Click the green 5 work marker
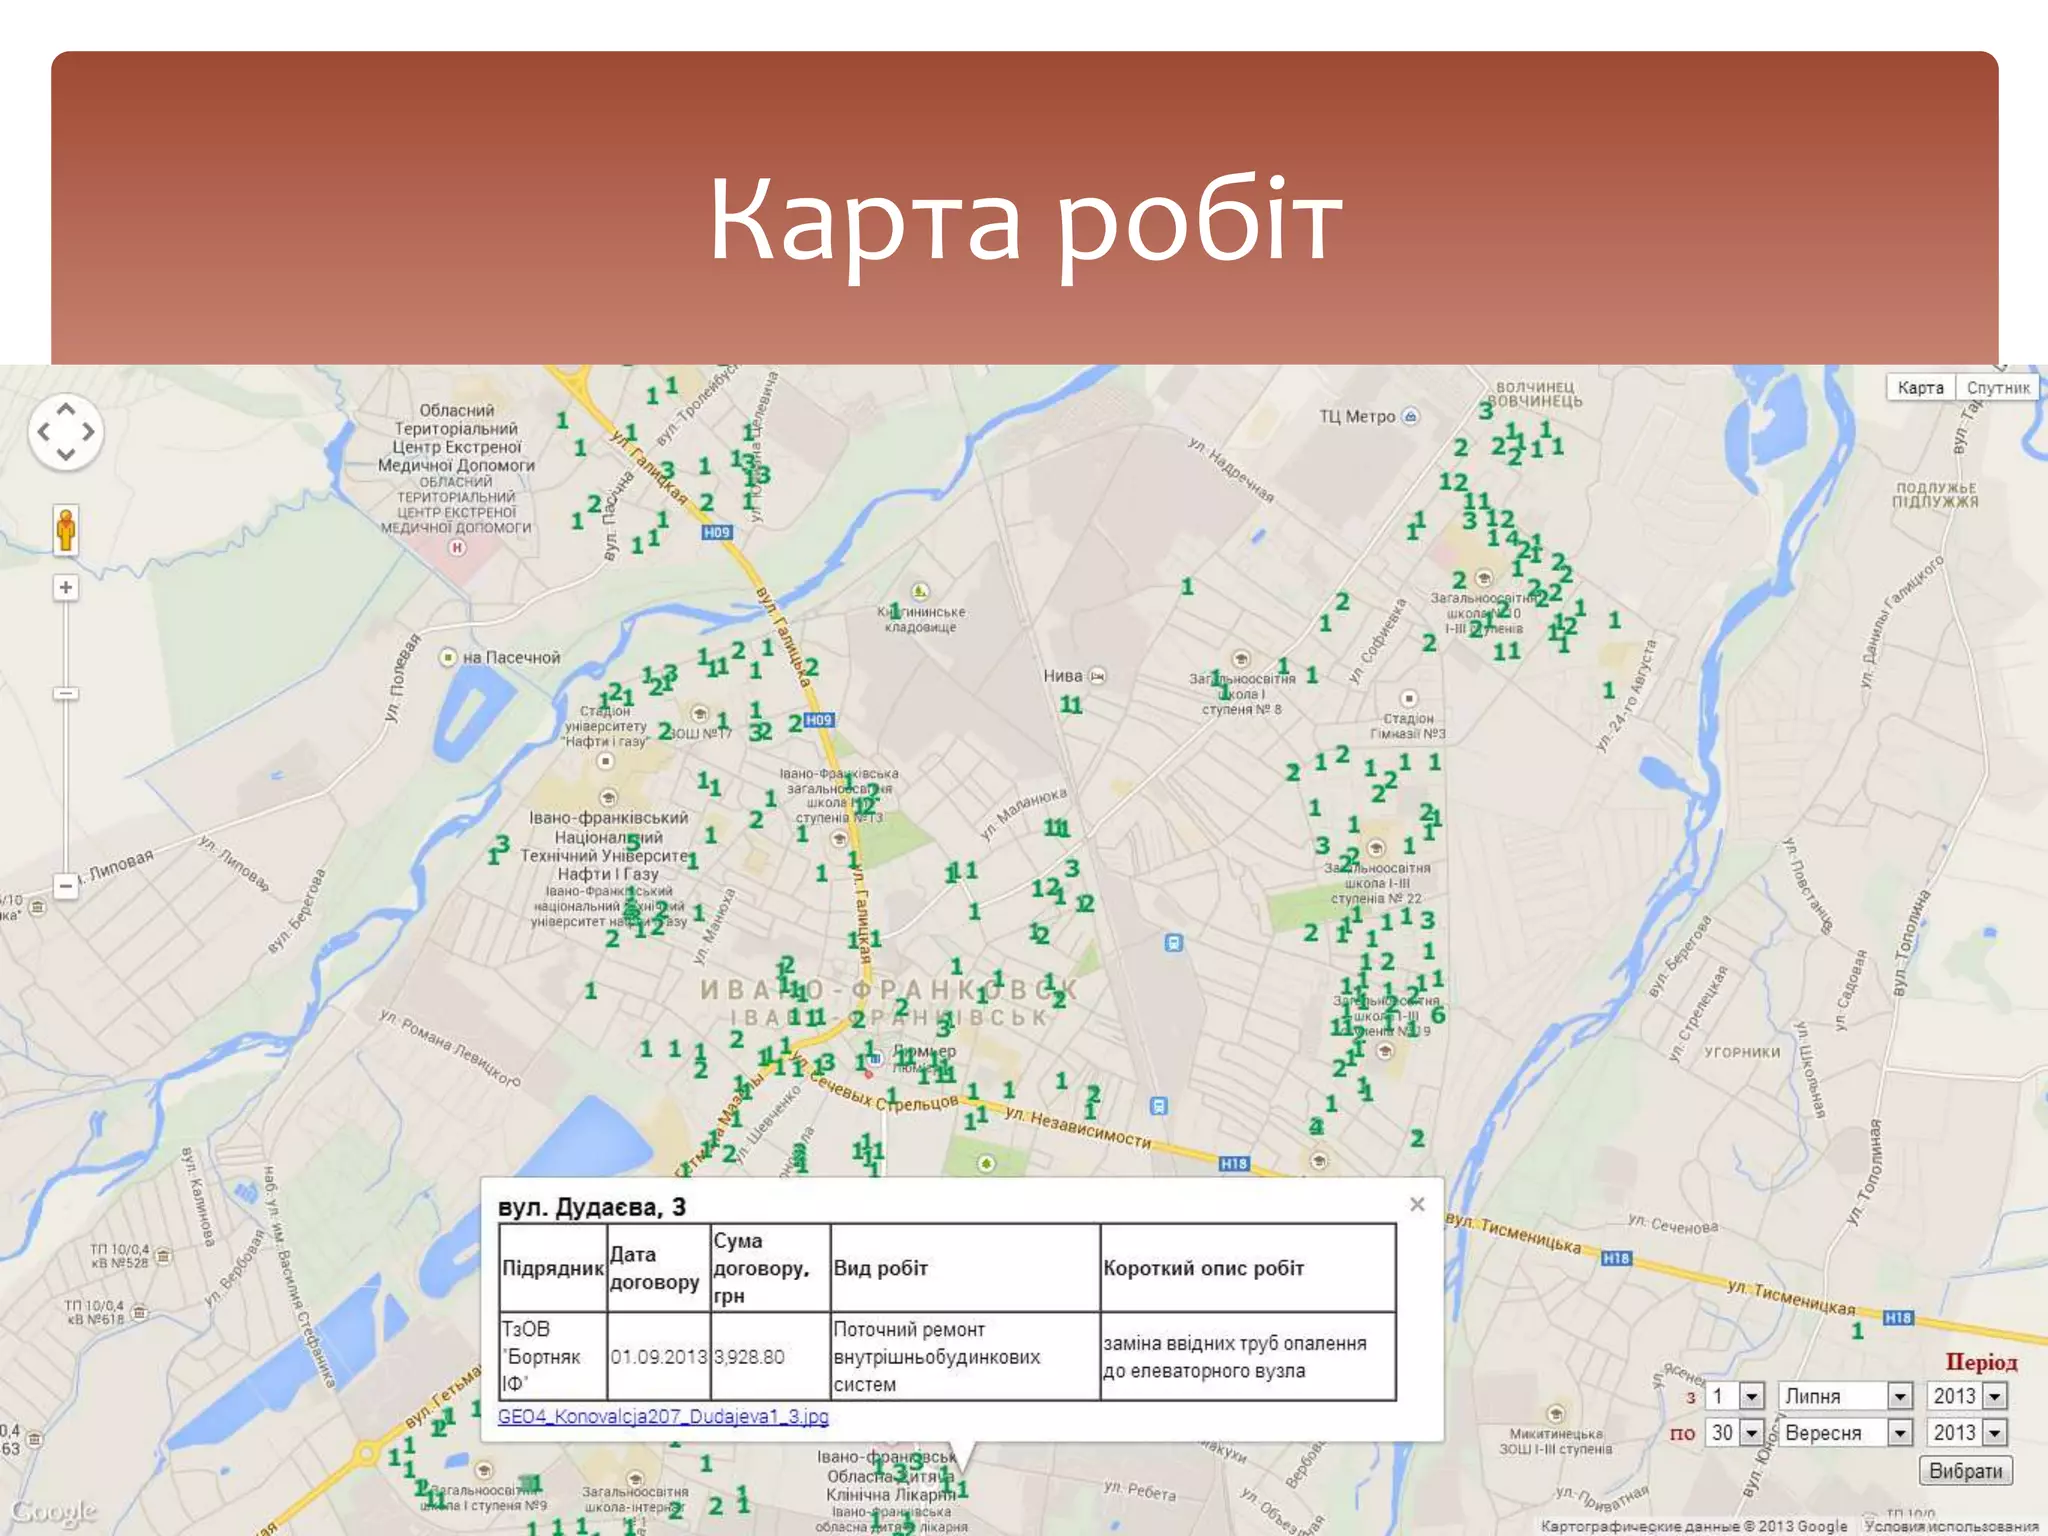The image size is (2048, 1536). point(633,841)
